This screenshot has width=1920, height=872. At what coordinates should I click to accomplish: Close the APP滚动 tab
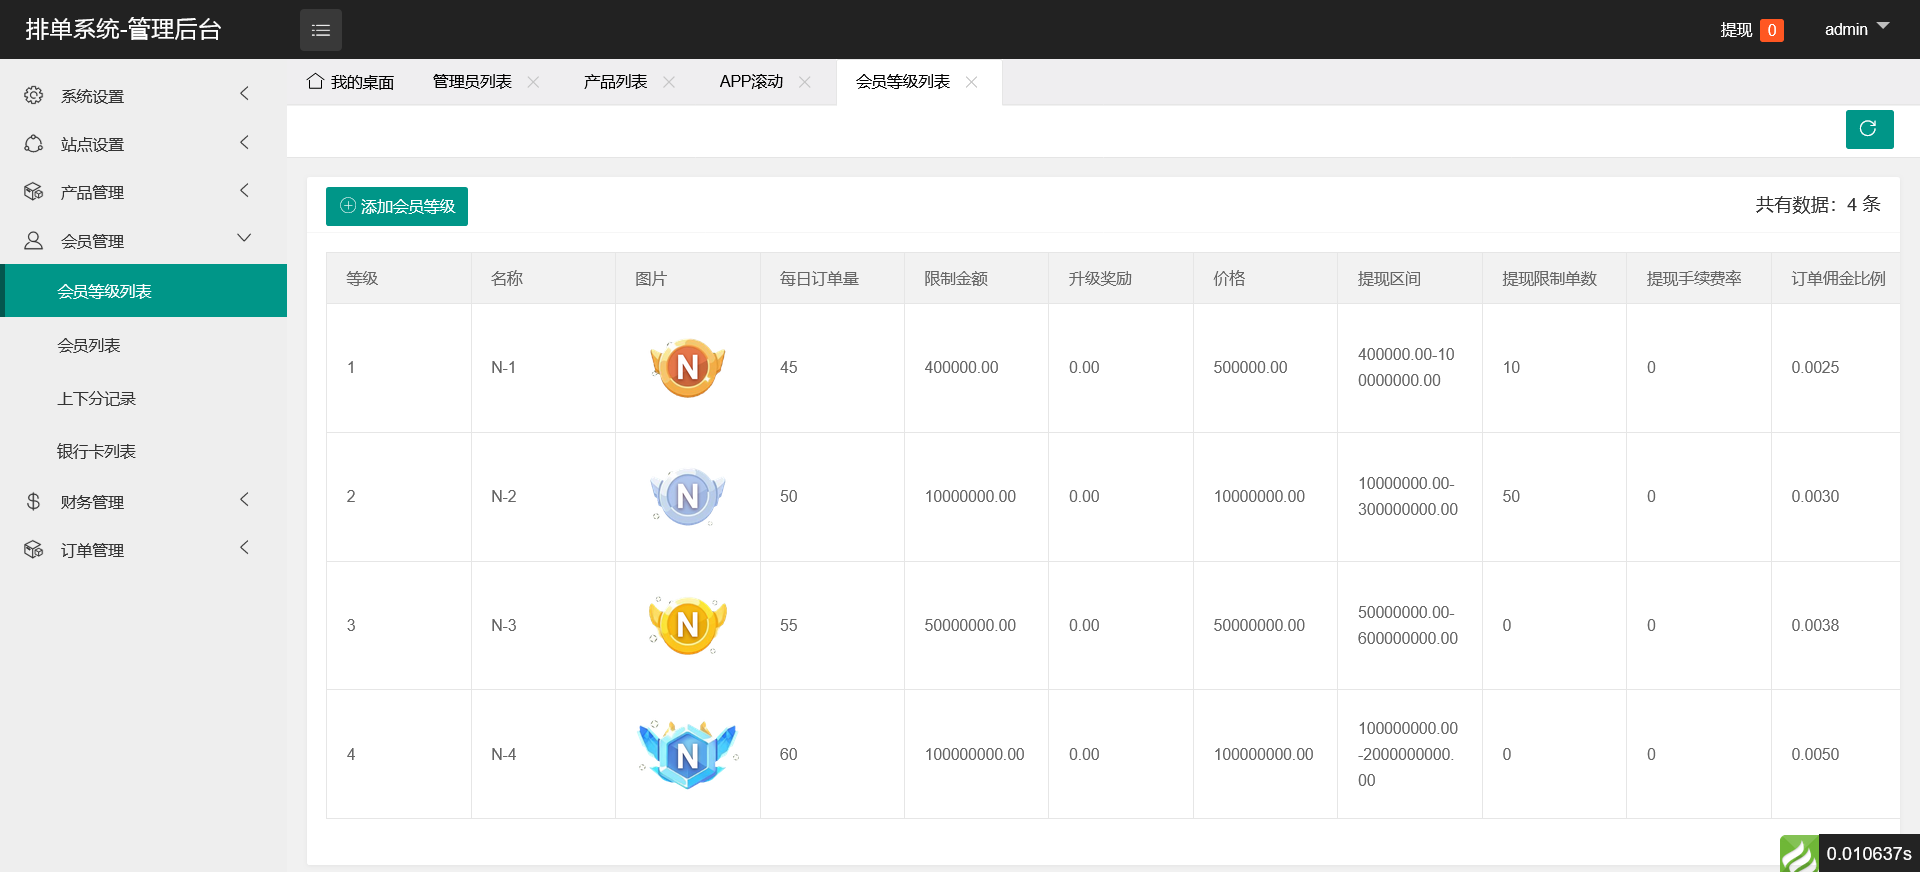click(805, 82)
